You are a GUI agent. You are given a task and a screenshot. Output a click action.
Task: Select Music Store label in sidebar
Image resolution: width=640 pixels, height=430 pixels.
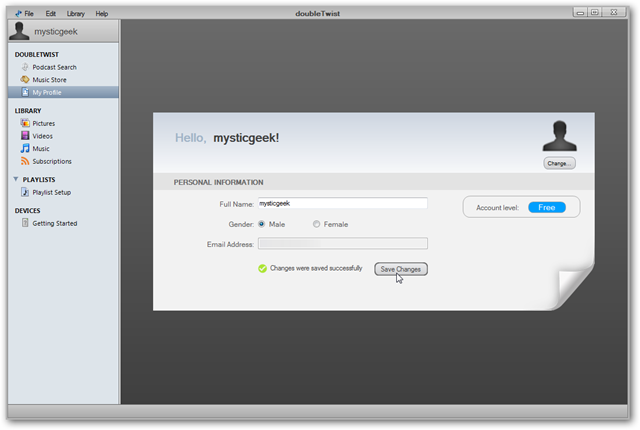click(49, 80)
